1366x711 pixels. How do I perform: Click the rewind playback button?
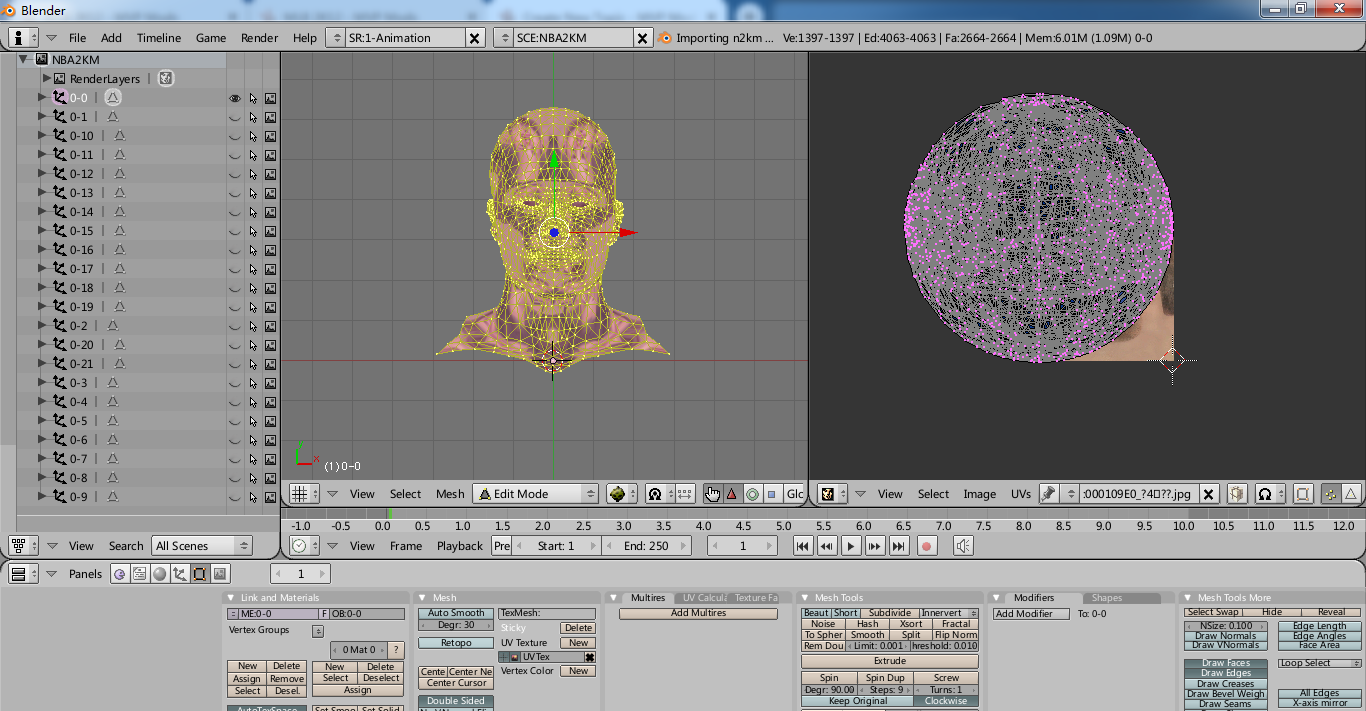coord(826,546)
